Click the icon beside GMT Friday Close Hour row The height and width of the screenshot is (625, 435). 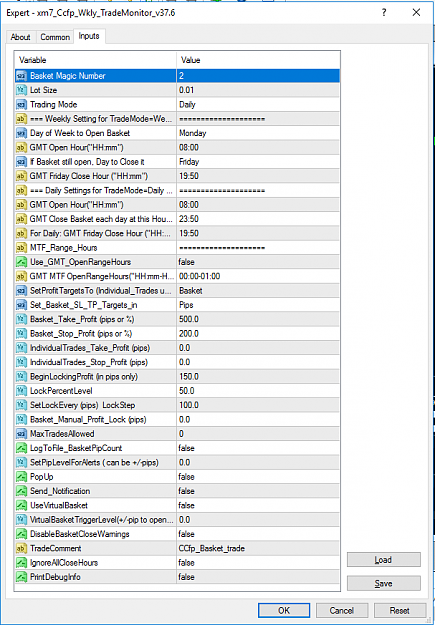(21, 176)
